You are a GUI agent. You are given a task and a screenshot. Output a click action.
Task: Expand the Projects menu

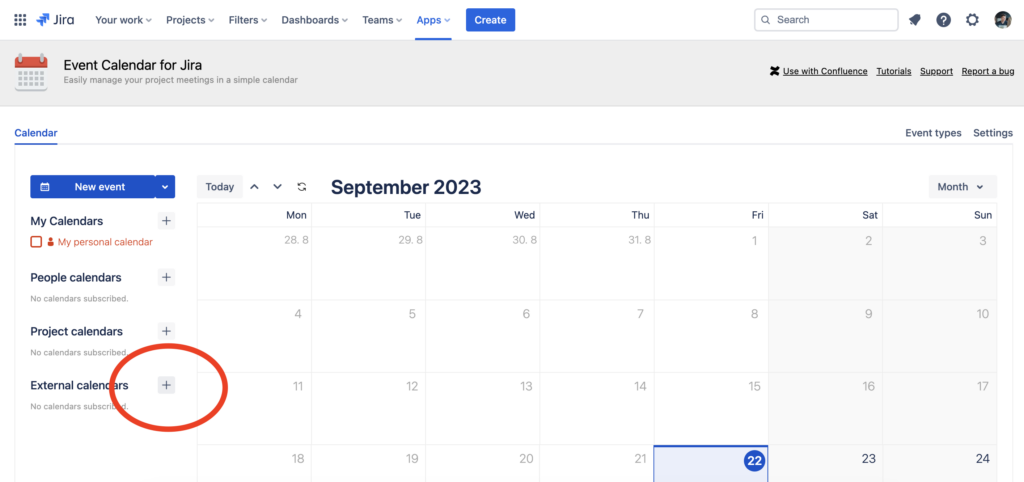coord(191,20)
